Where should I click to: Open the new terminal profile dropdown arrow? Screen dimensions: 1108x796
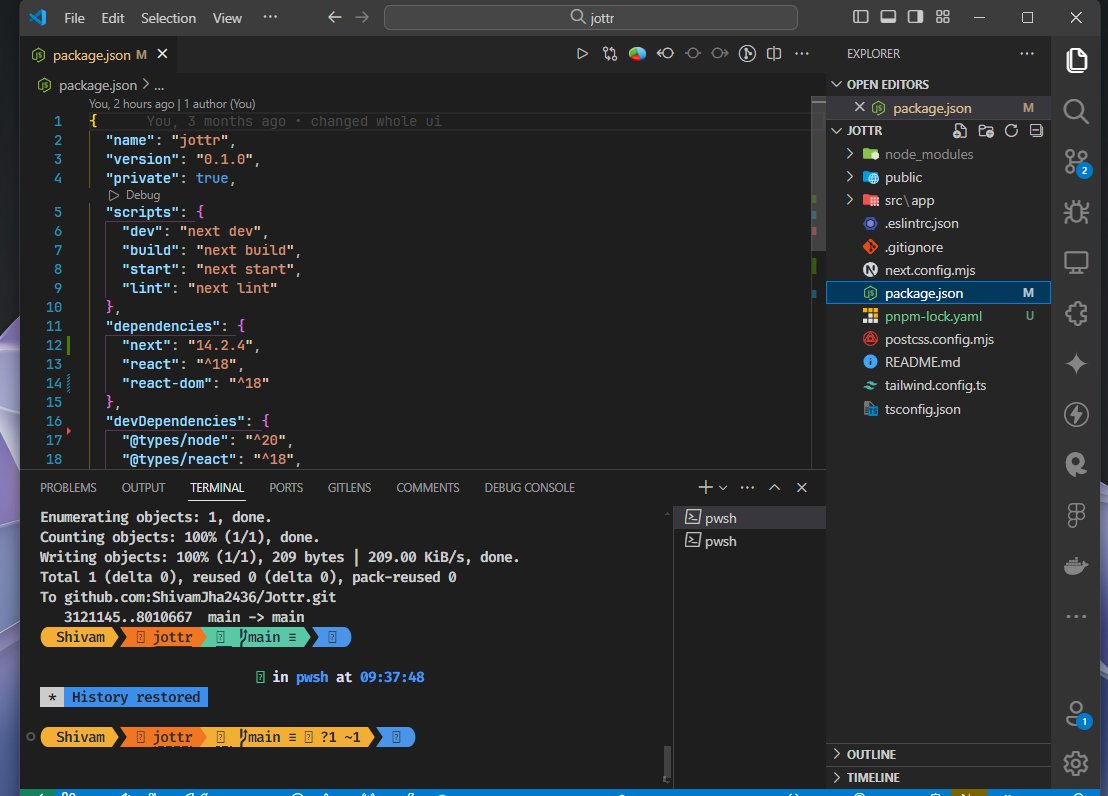pos(723,488)
